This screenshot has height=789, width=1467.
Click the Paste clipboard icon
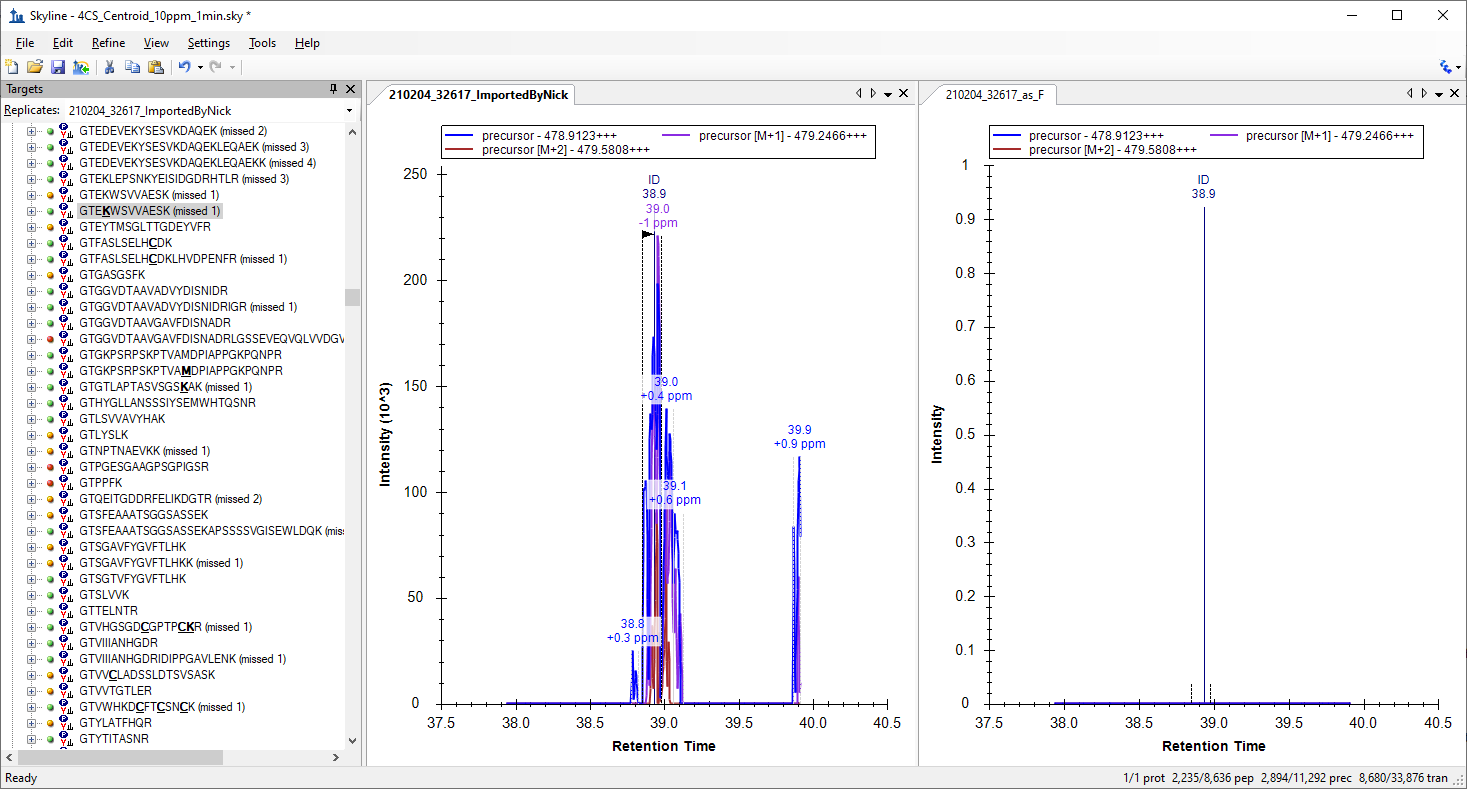point(155,67)
